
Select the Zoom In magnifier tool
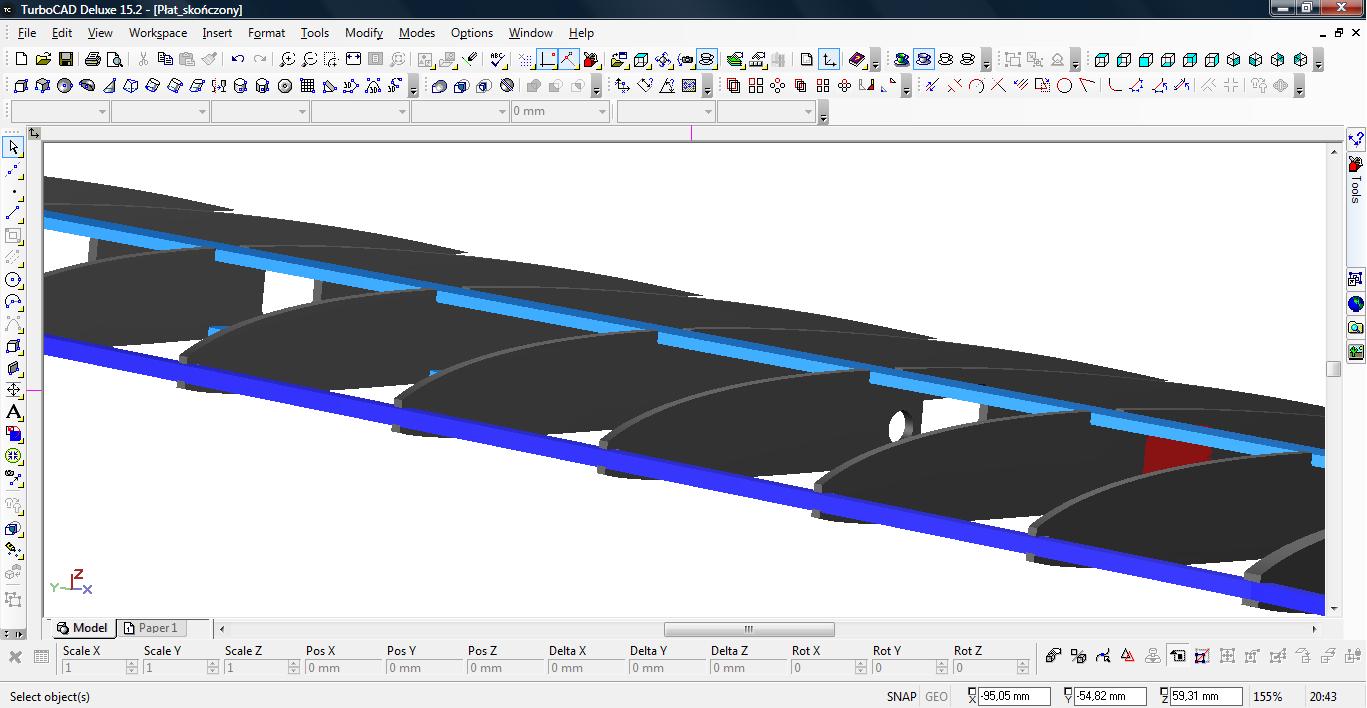(287, 60)
